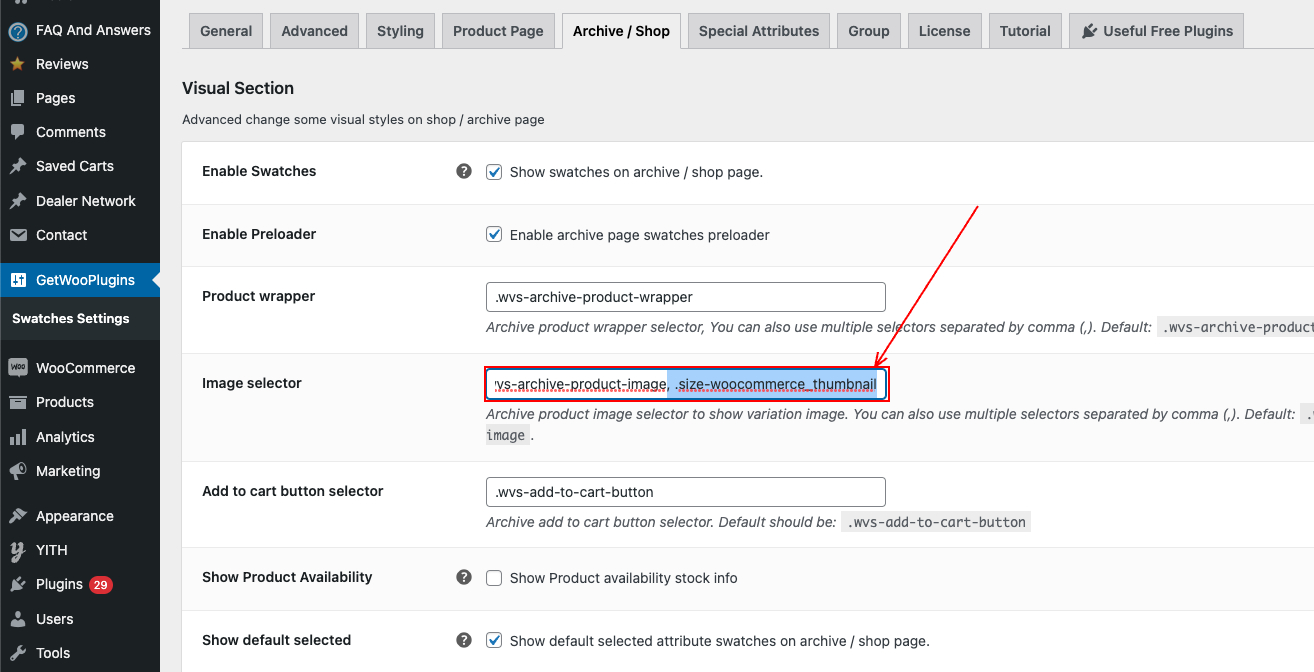
Task: Click the Saved Carts pin icon
Action: (17, 166)
